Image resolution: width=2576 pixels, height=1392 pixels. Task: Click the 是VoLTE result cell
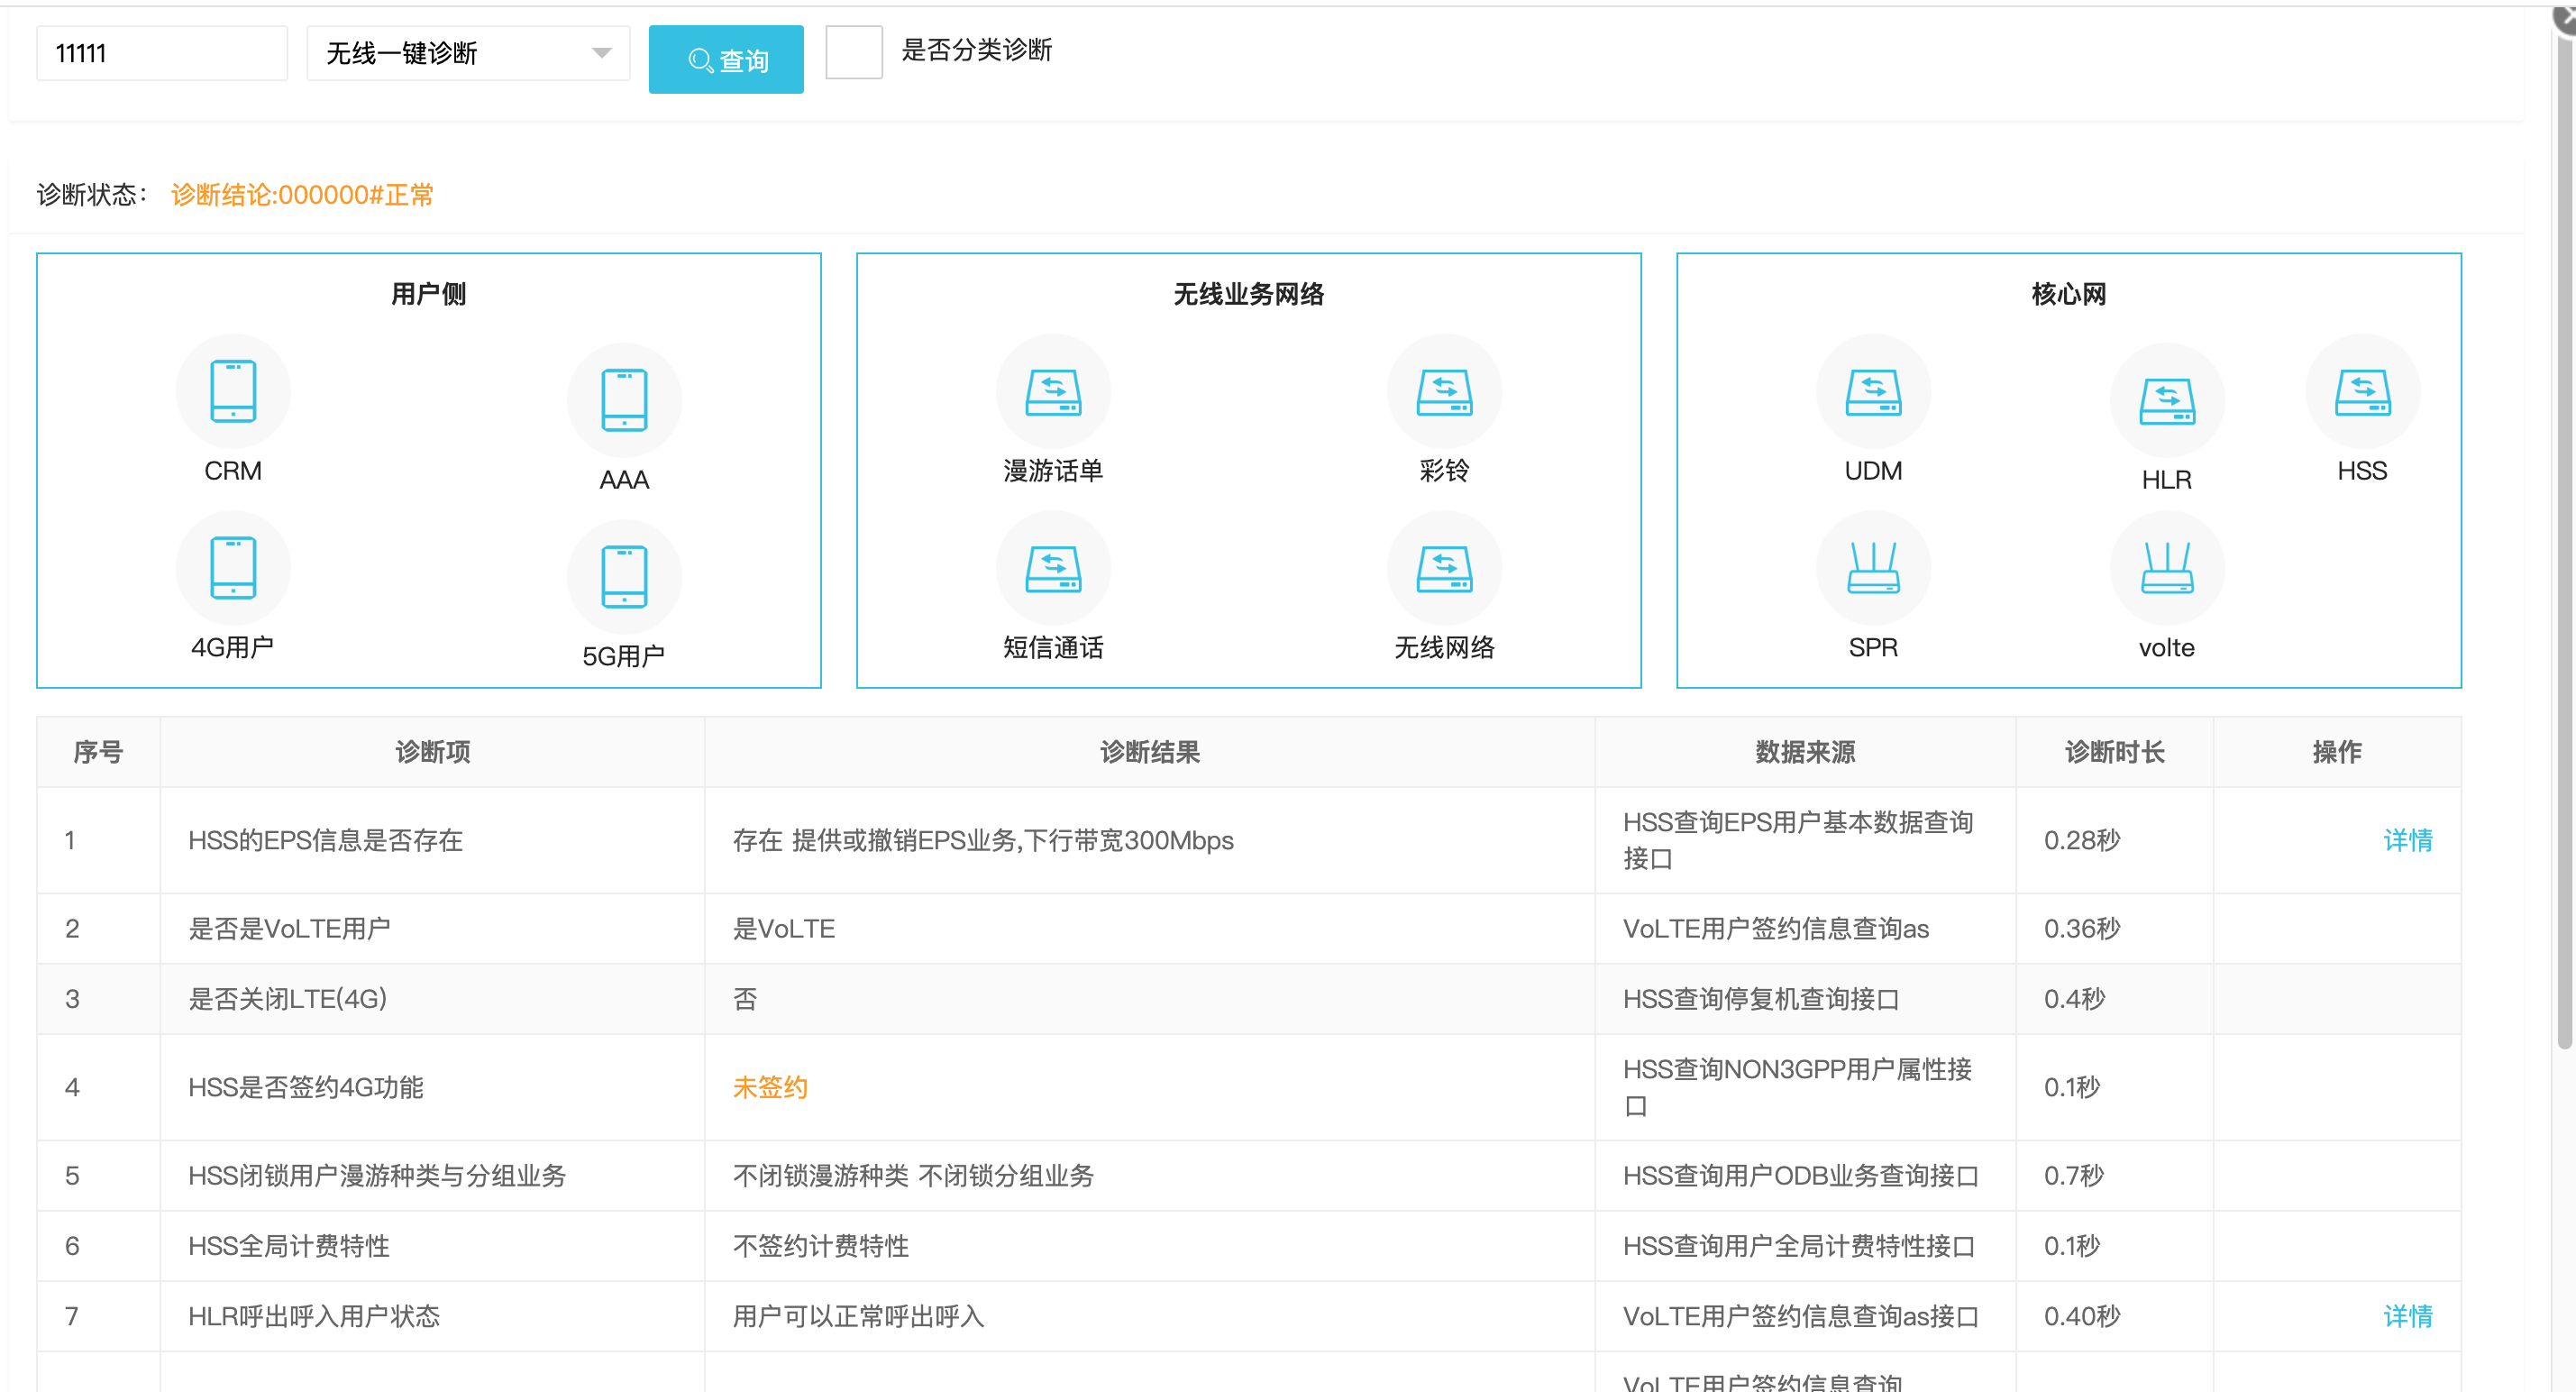point(1149,929)
